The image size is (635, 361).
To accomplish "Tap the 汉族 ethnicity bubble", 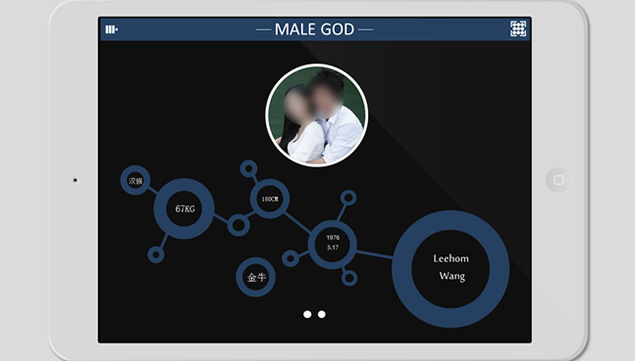I will (135, 180).
